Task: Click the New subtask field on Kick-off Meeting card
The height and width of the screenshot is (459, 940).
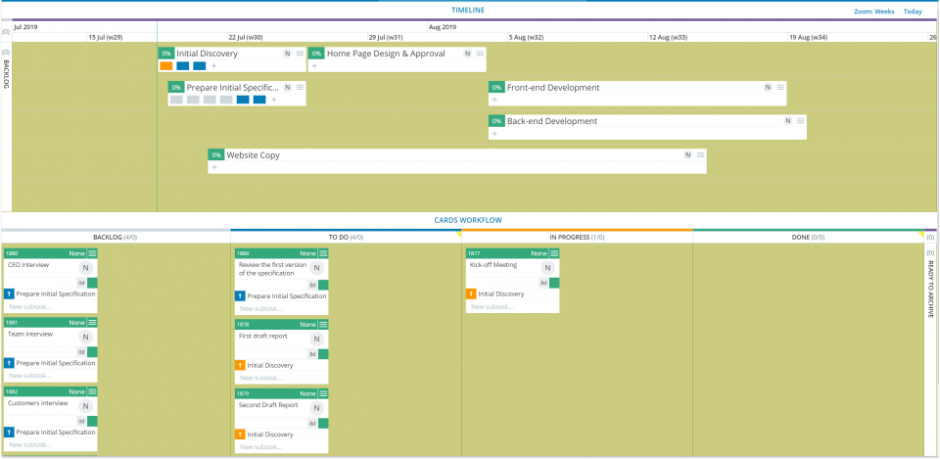Action: tap(494, 306)
